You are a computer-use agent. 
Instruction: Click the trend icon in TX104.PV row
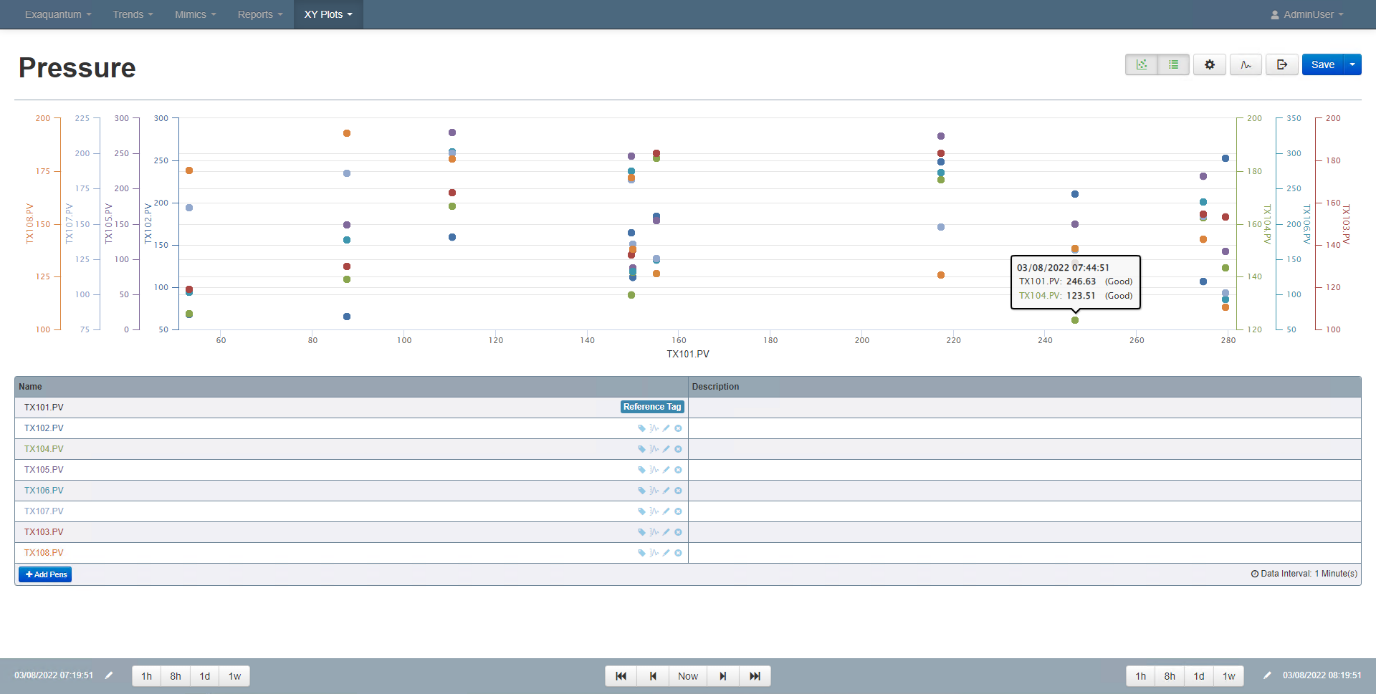coord(654,449)
